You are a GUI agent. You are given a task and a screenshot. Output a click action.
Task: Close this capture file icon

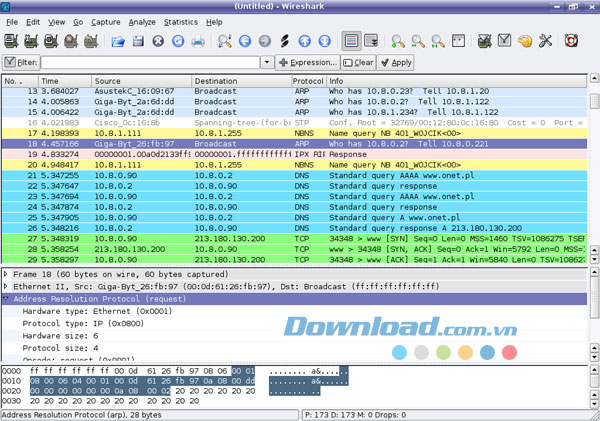[x=158, y=41]
